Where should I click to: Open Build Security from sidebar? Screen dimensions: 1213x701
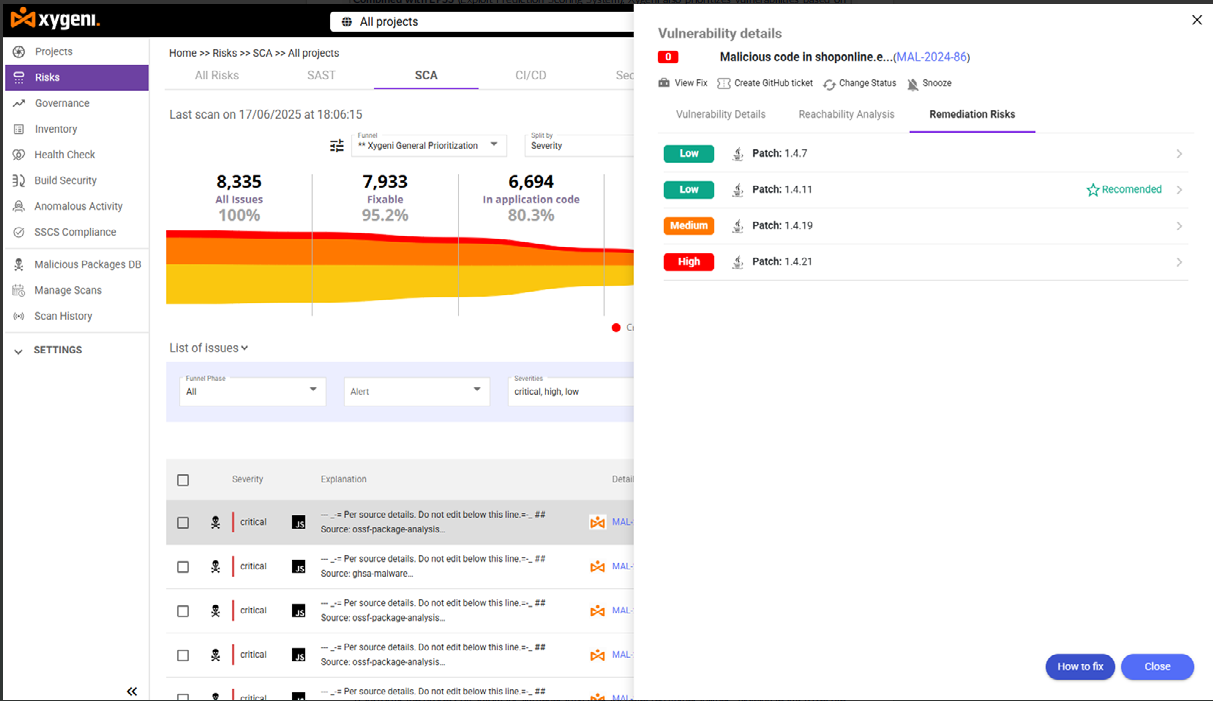[x=65, y=181]
